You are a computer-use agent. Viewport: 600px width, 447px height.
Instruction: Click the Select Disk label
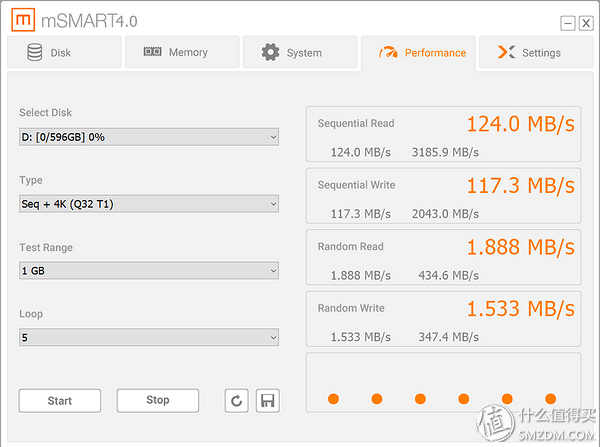tap(46, 113)
